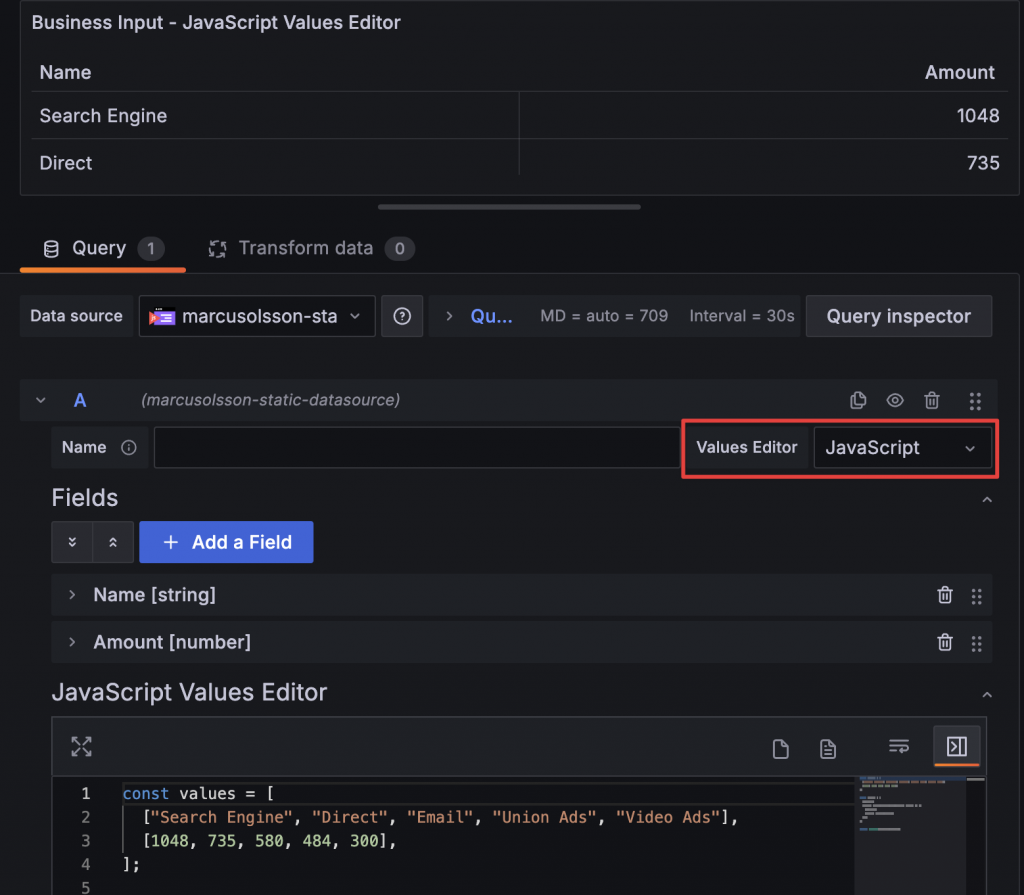This screenshot has height=895, width=1024.
Task: Toggle the minimap in code editor
Action: 957,746
